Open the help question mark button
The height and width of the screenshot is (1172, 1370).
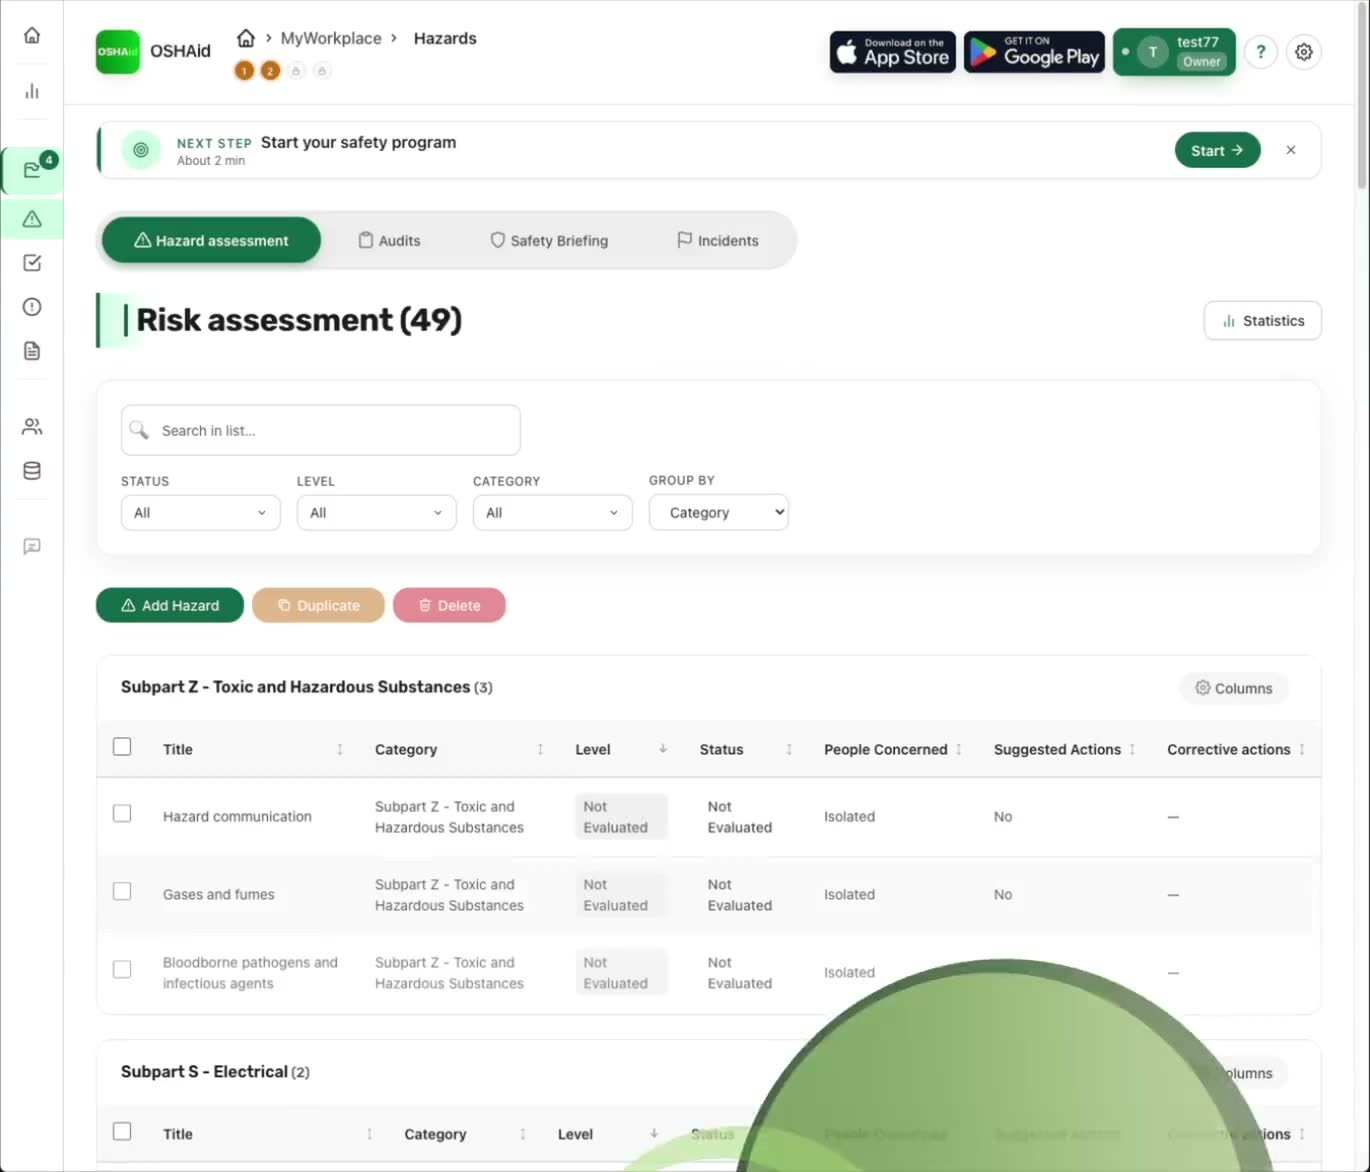coord(1261,52)
